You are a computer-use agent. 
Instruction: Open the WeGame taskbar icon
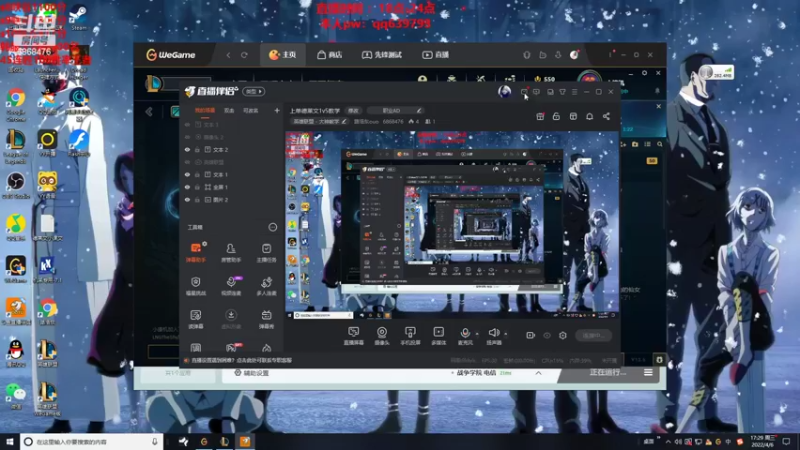[x=204, y=442]
